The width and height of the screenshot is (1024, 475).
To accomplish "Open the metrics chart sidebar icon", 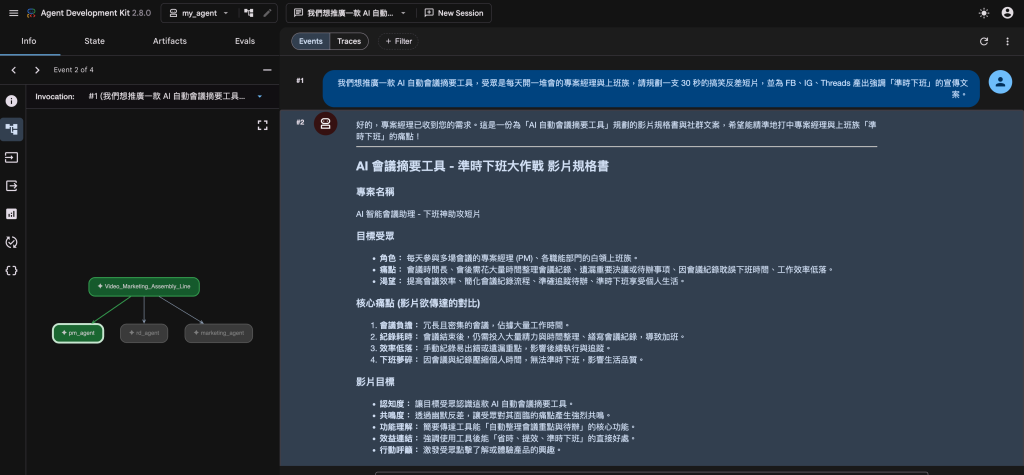I will pyautogui.click(x=11, y=214).
